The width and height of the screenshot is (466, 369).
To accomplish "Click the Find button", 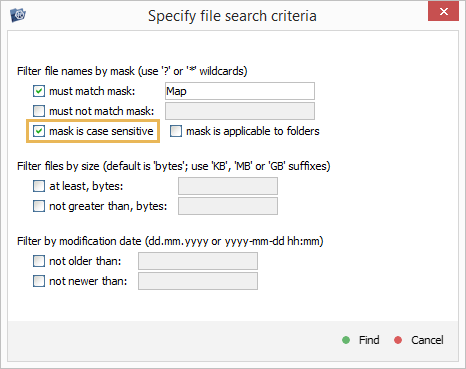I will click(361, 340).
